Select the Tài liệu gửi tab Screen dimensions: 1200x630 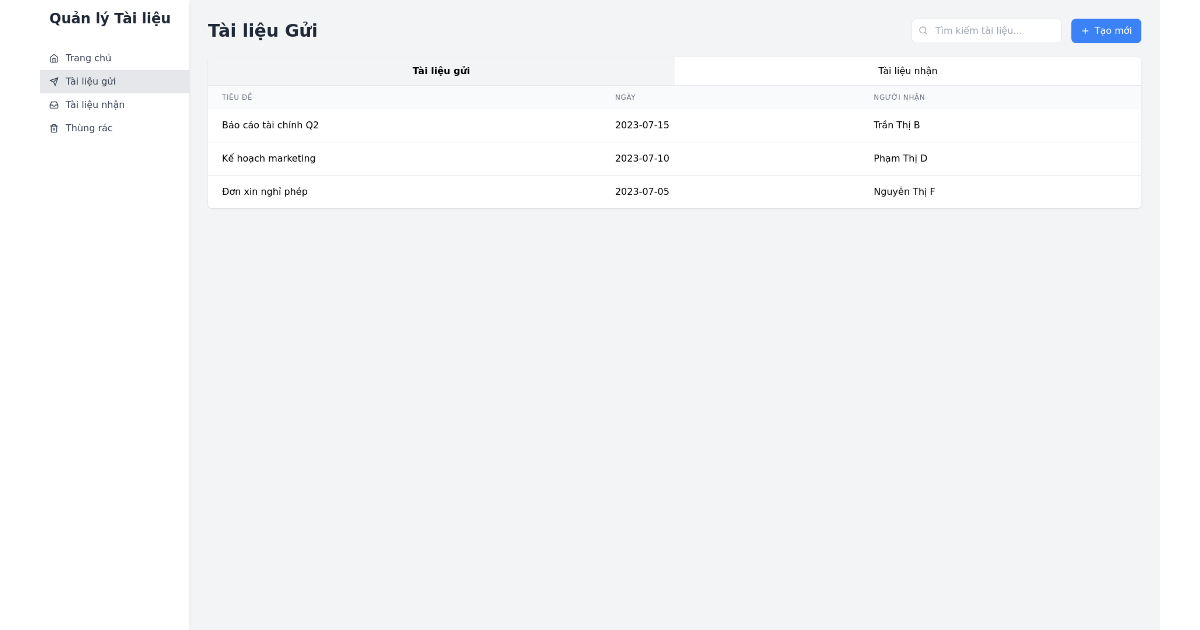tap(440, 70)
